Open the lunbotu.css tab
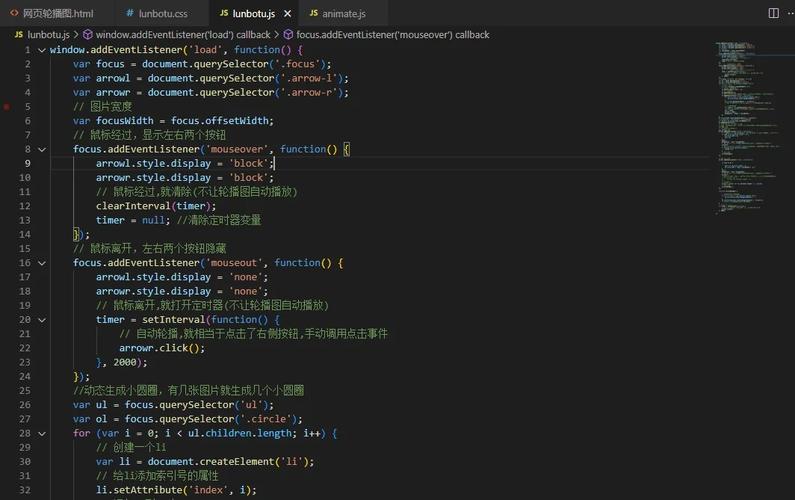This screenshot has width=795, height=500. pyautogui.click(x=162, y=14)
